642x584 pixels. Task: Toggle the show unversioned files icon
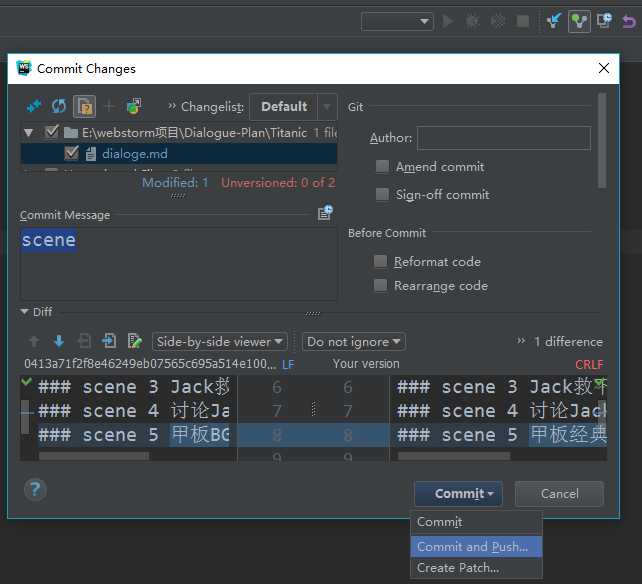[84, 106]
